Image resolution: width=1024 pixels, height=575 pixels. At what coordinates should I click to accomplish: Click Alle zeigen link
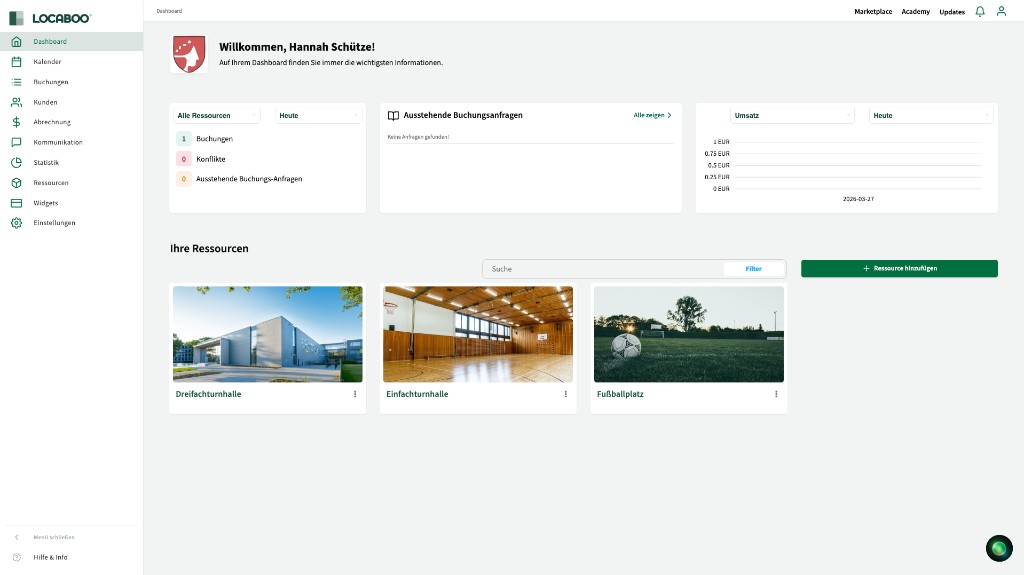[x=652, y=115]
